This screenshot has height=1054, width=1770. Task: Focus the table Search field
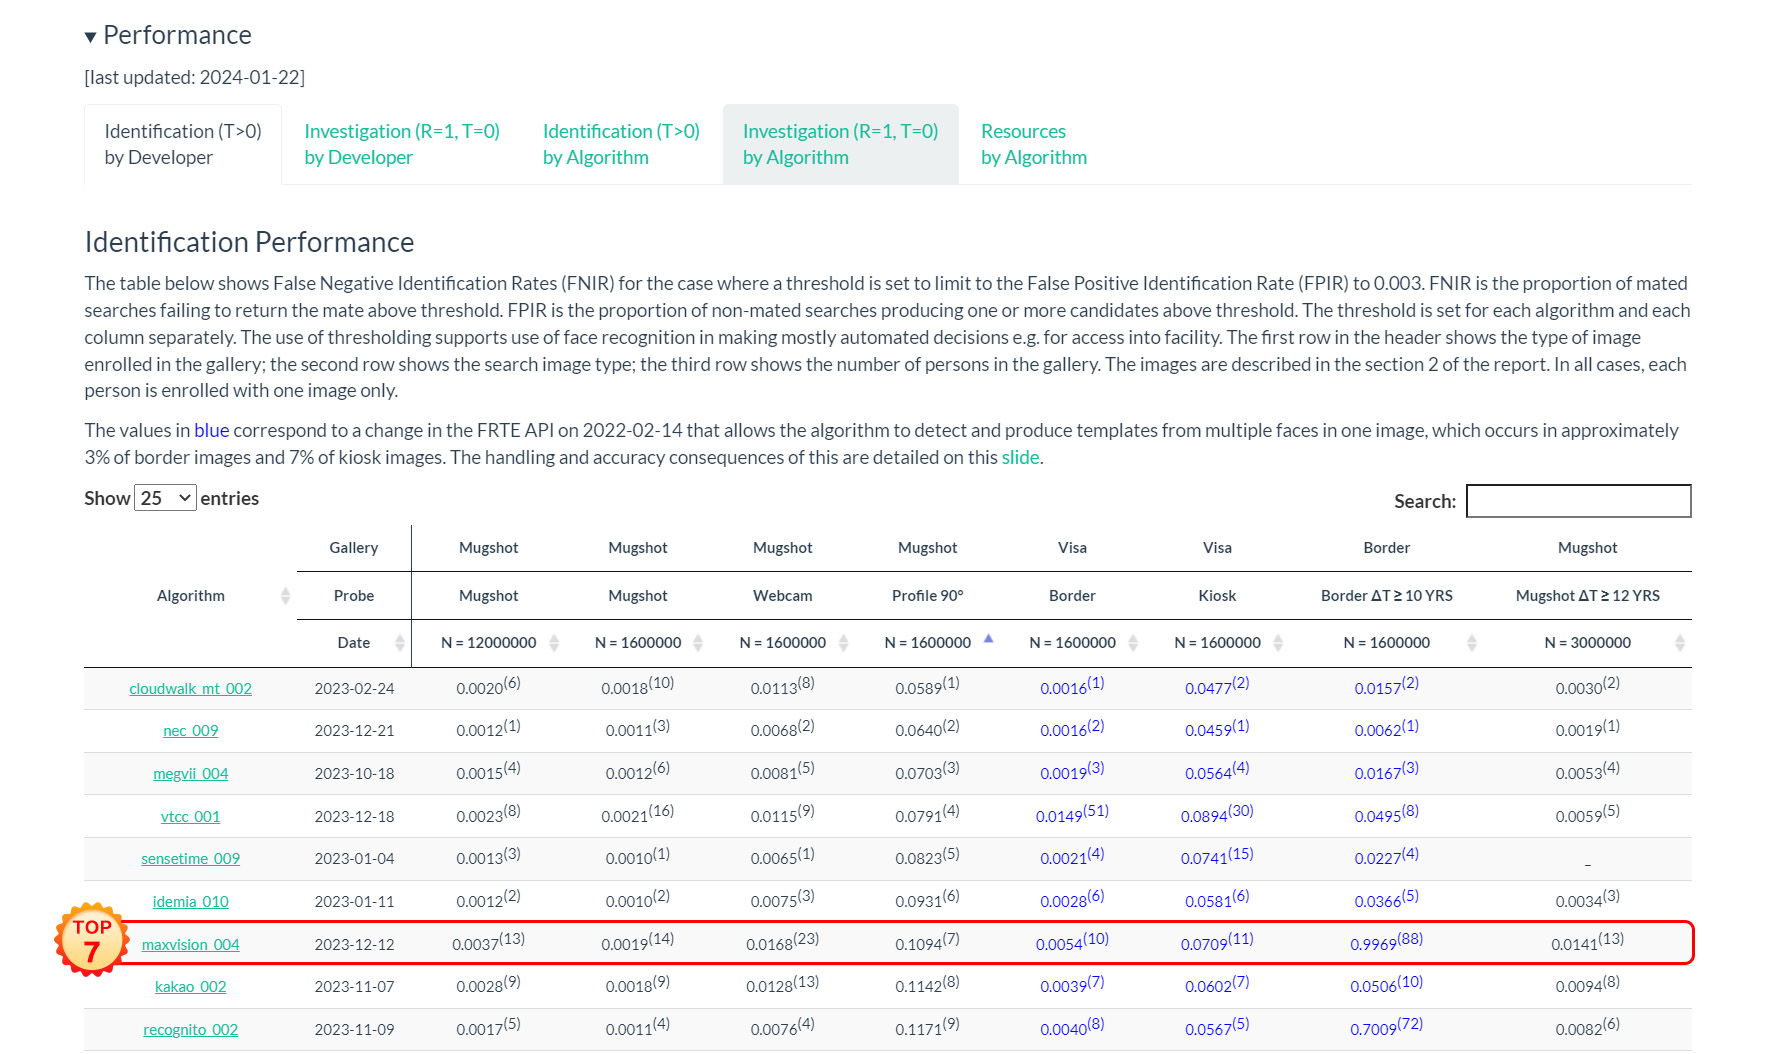(1578, 501)
